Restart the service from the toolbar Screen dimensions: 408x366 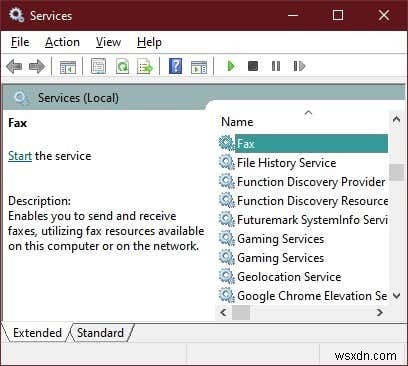[x=299, y=66]
